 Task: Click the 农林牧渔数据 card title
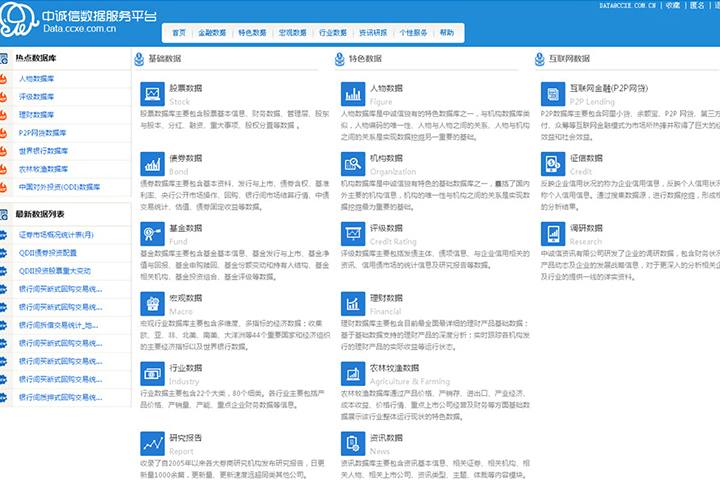click(394, 367)
